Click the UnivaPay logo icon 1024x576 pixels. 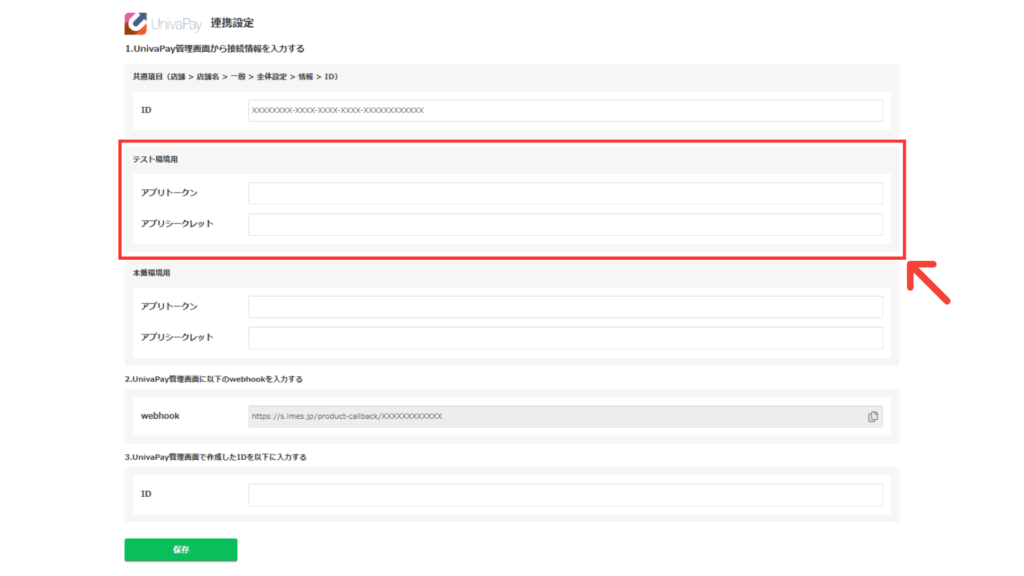tap(136, 24)
